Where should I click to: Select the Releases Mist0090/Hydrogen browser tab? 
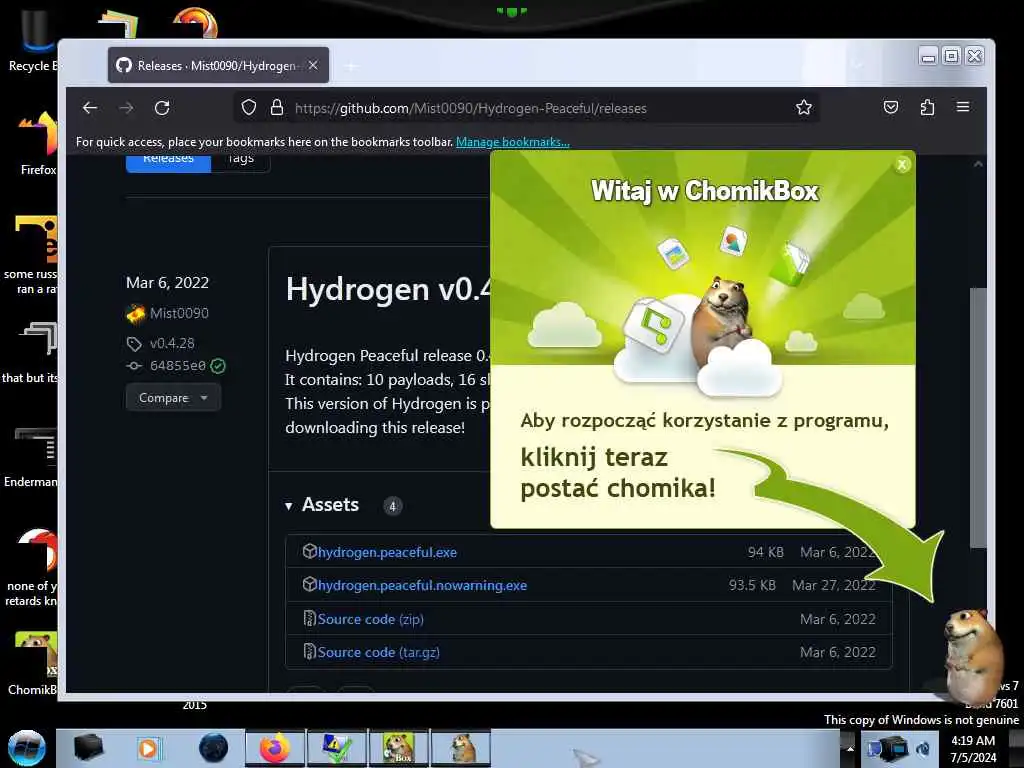pos(218,65)
